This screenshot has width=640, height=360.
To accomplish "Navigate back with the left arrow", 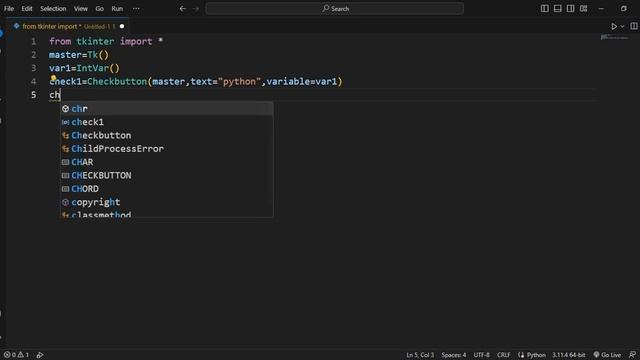I will pos(183,9).
